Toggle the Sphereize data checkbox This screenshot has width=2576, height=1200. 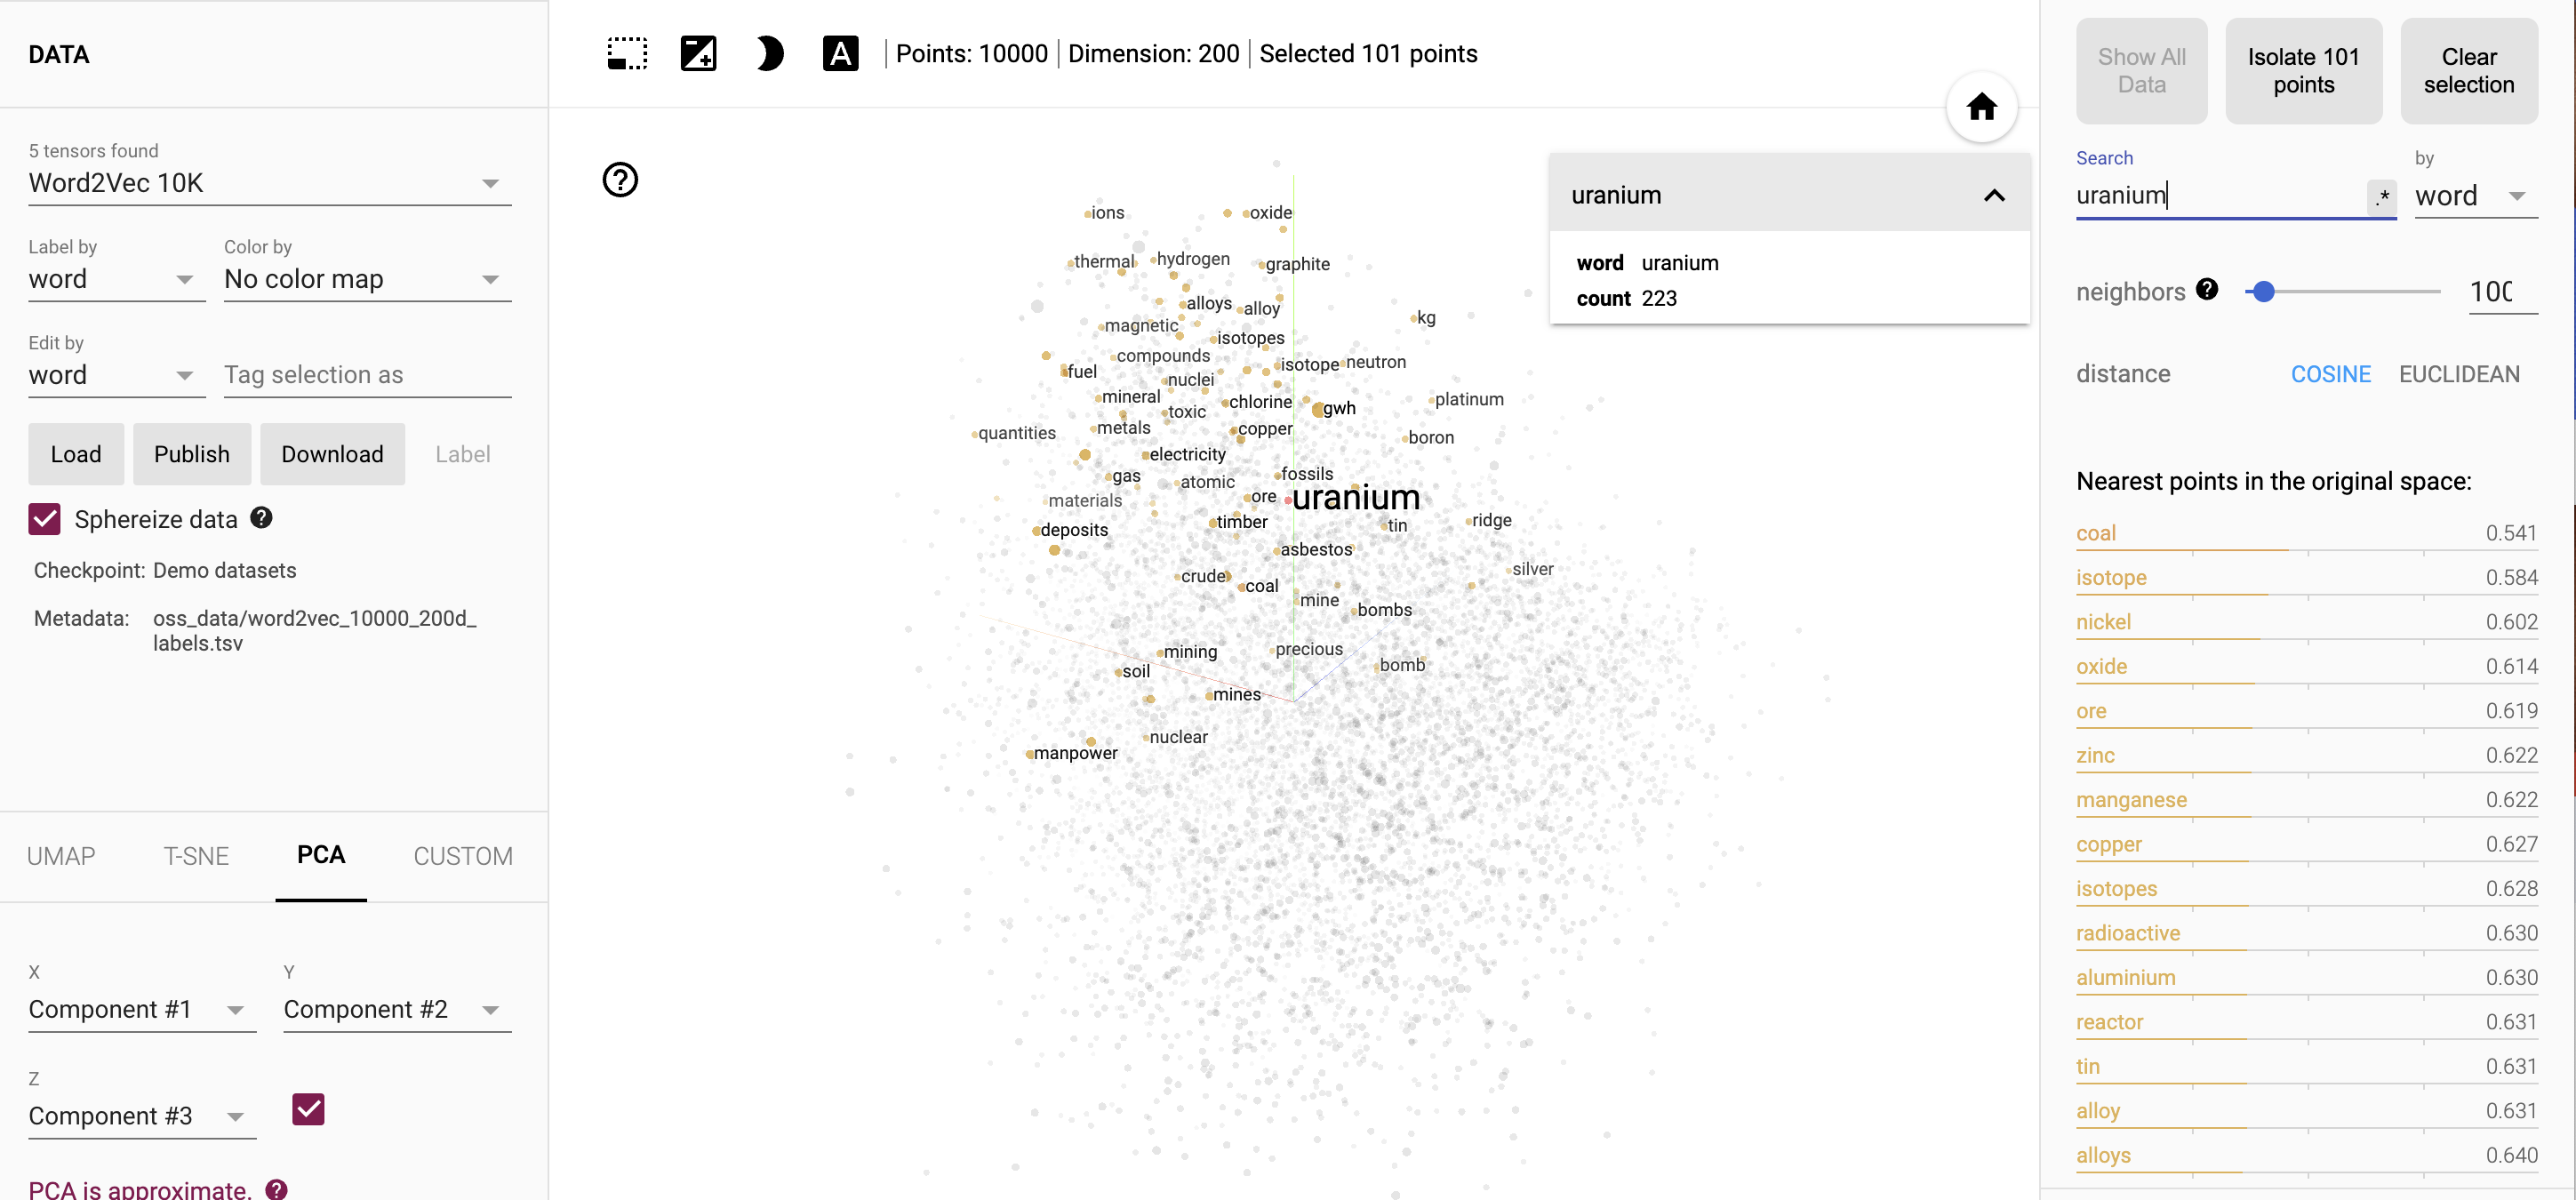tap(44, 519)
